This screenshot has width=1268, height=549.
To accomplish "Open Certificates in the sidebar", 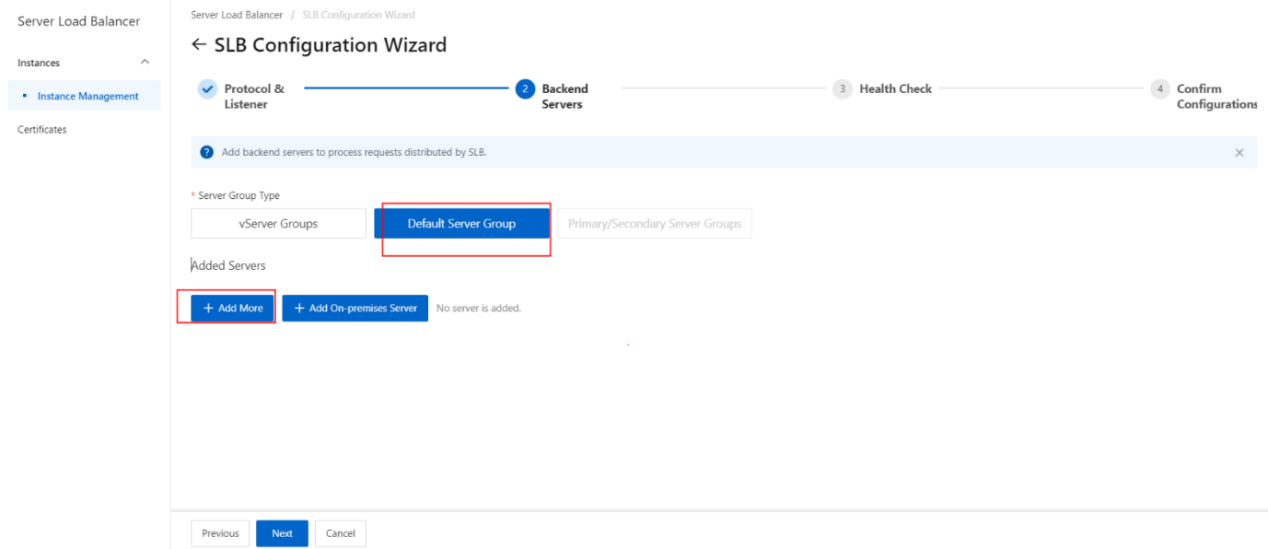I will point(42,130).
